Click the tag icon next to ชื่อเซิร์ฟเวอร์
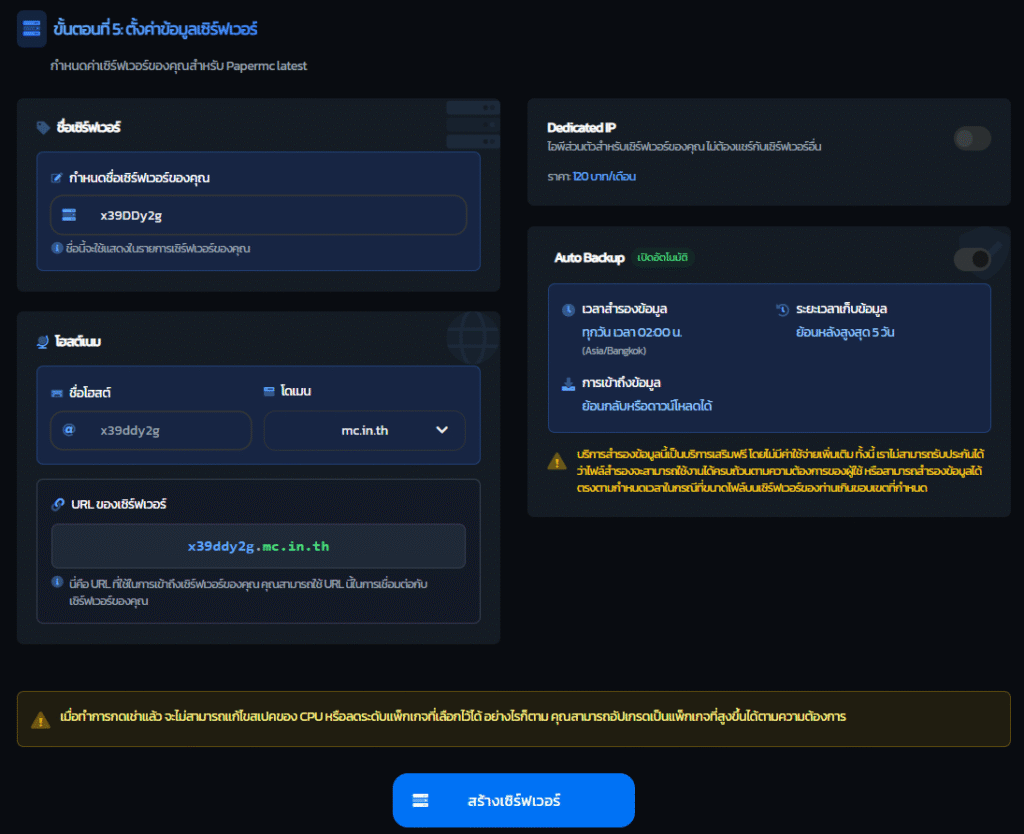This screenshot has height=834, width=1024. [43, 128]
